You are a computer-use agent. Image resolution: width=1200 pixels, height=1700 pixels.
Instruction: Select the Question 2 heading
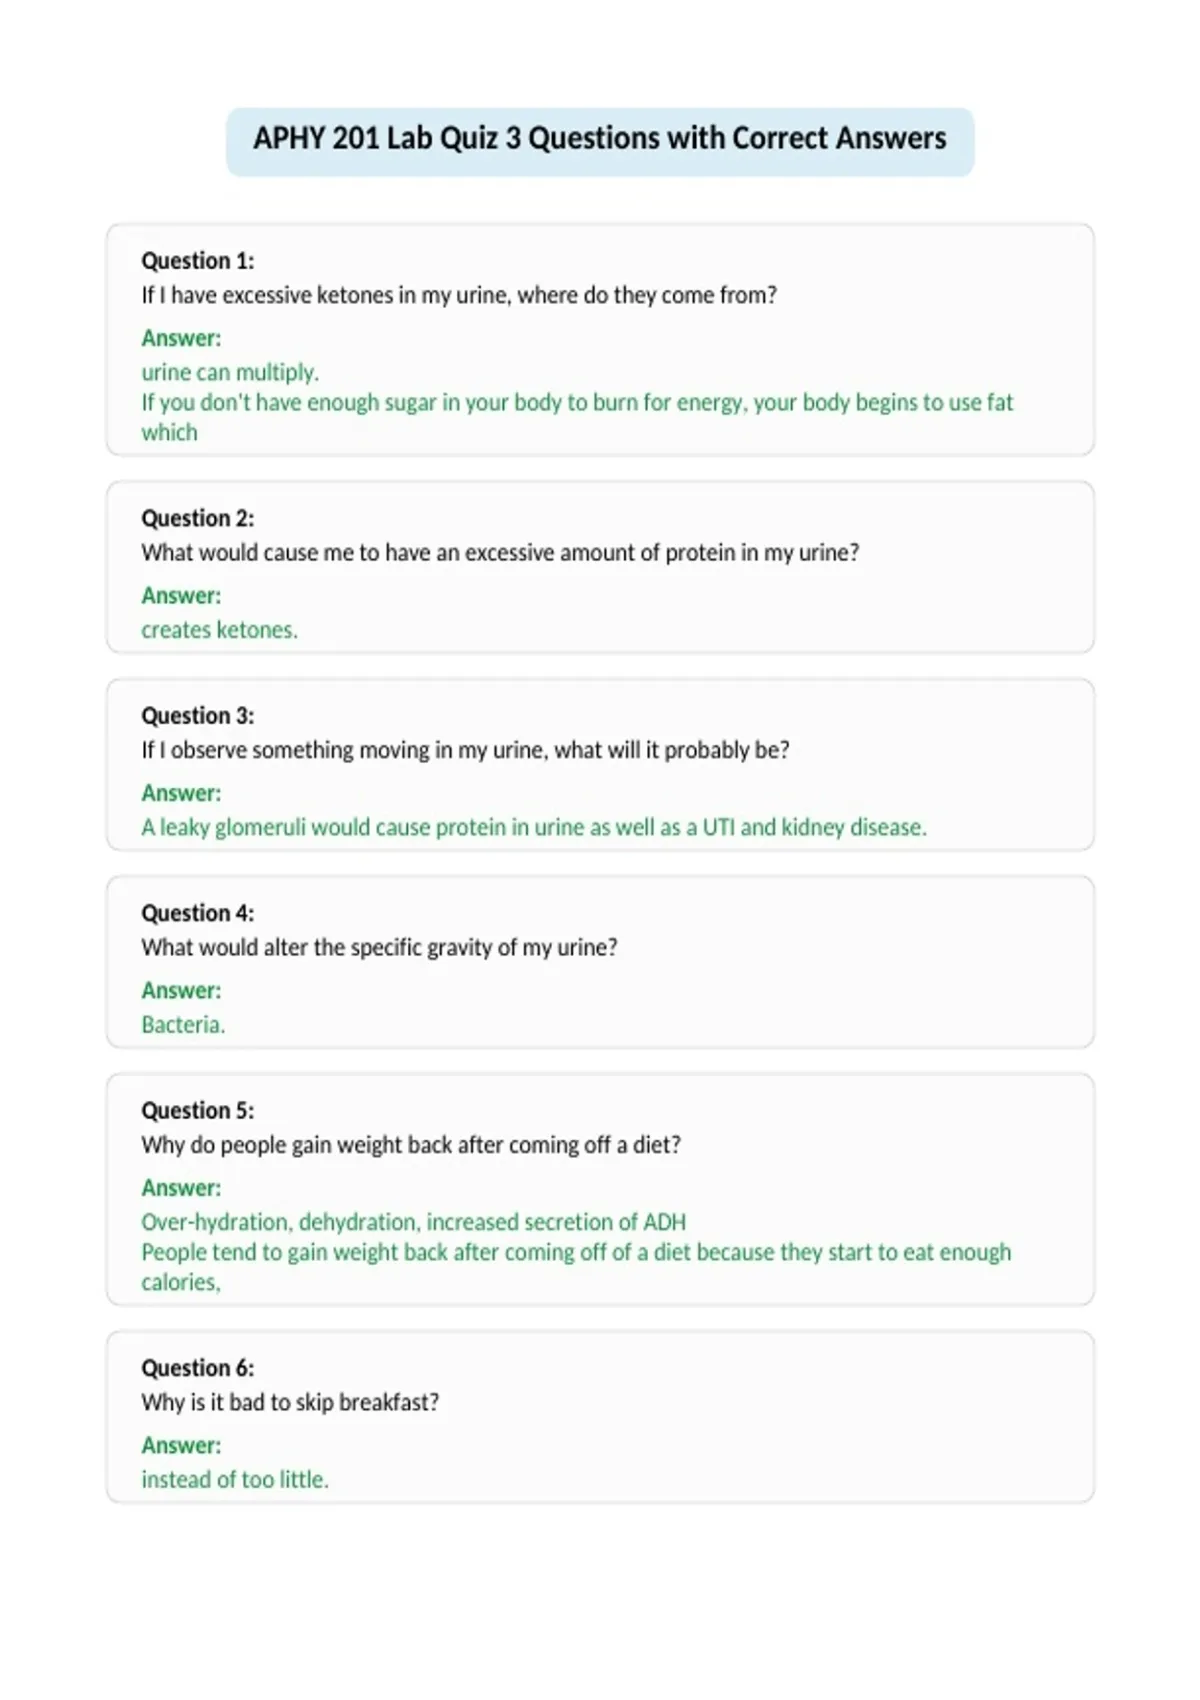point(198,518)
